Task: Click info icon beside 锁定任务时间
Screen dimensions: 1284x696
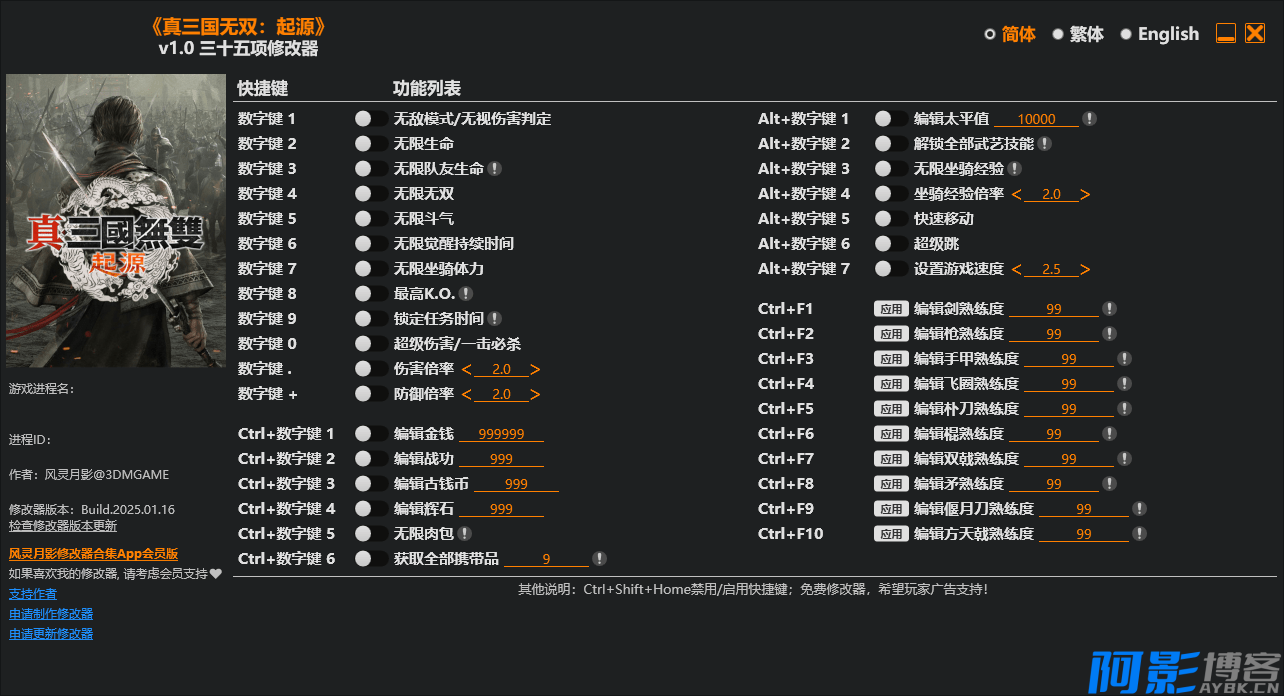Action: (x=495, y=319)
